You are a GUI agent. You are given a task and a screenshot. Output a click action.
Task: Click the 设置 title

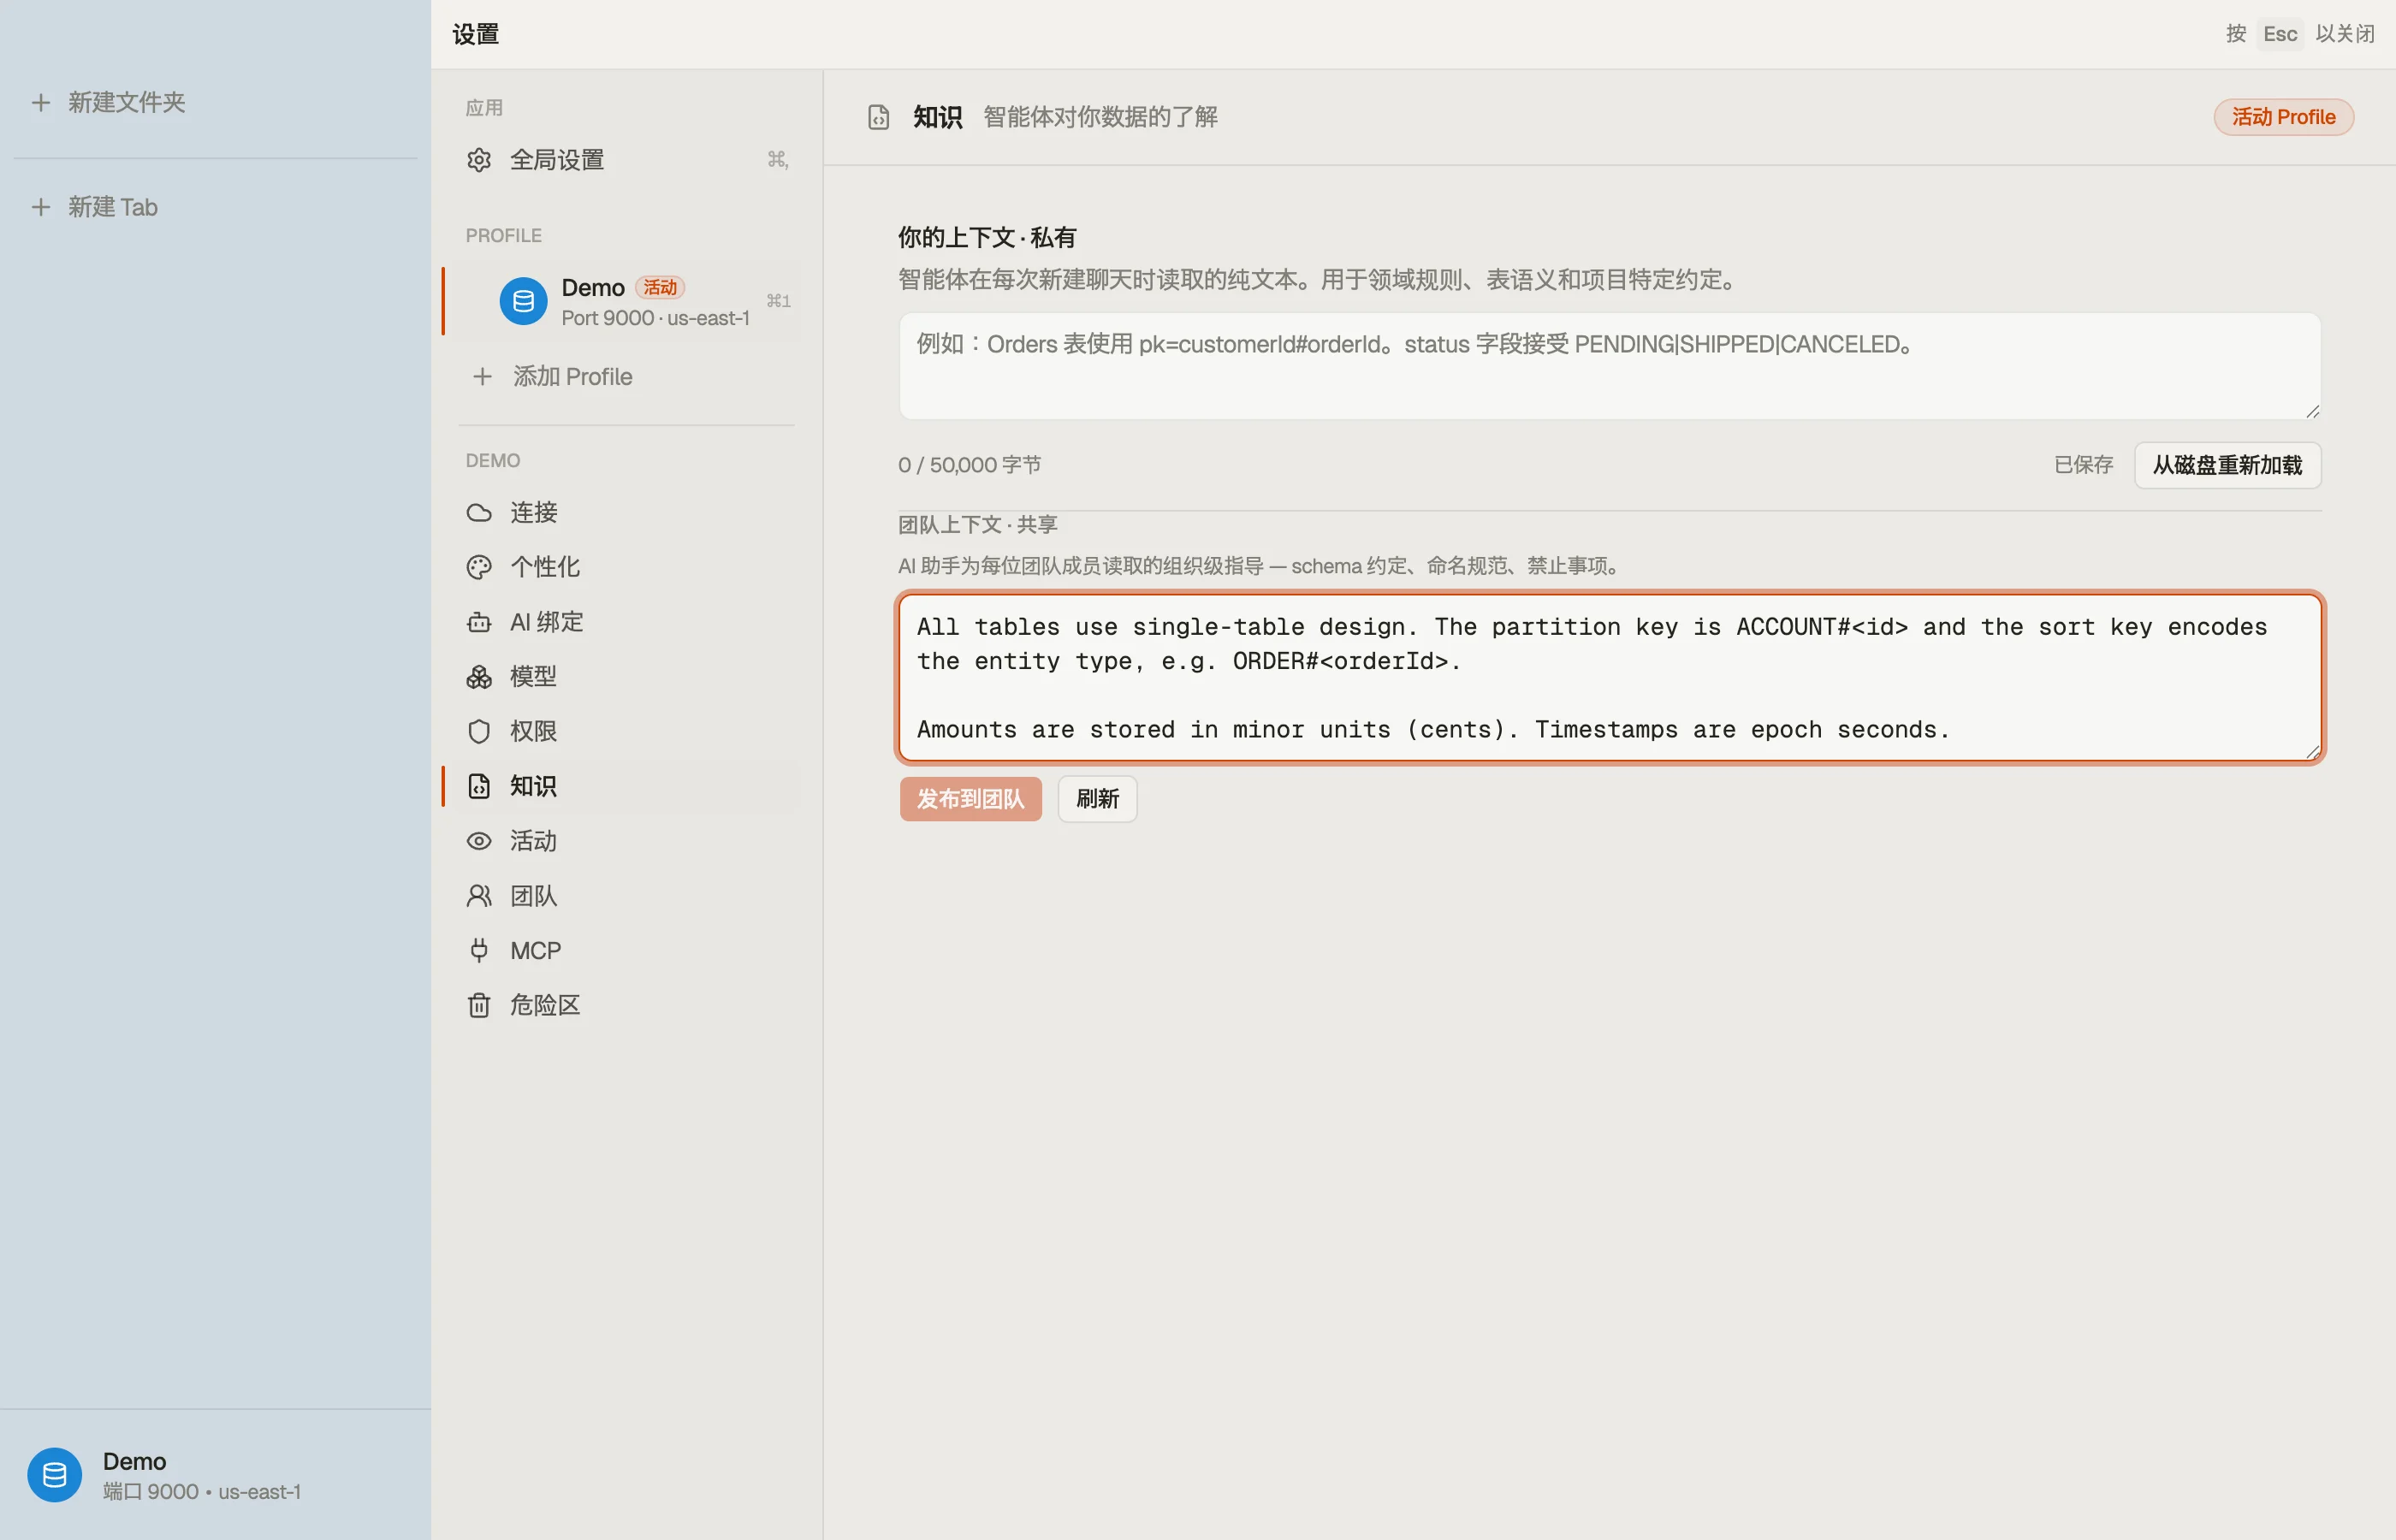(475, 34)
